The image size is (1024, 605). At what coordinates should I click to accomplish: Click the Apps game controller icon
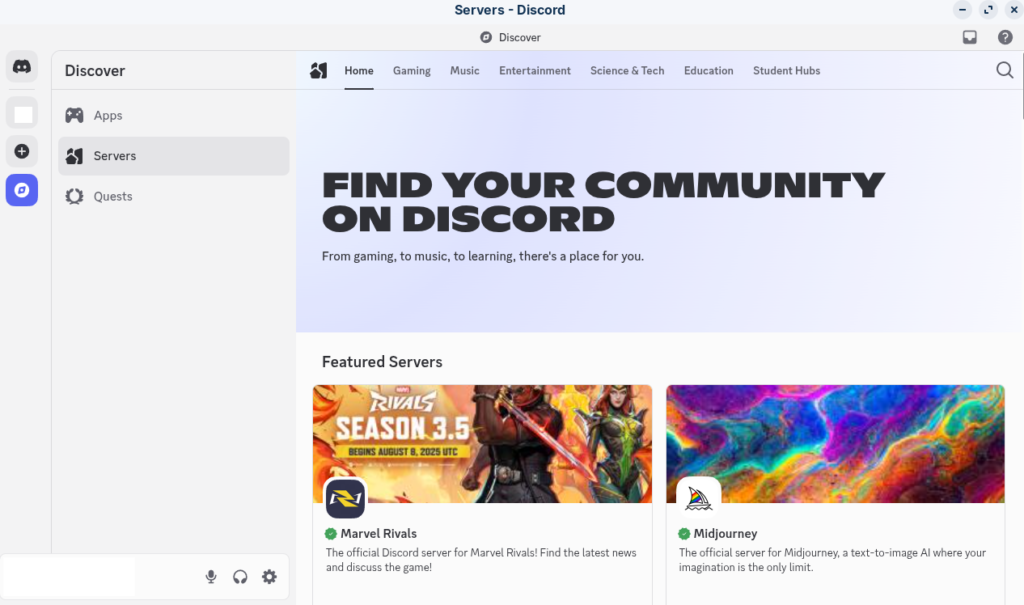click(74, 116)
